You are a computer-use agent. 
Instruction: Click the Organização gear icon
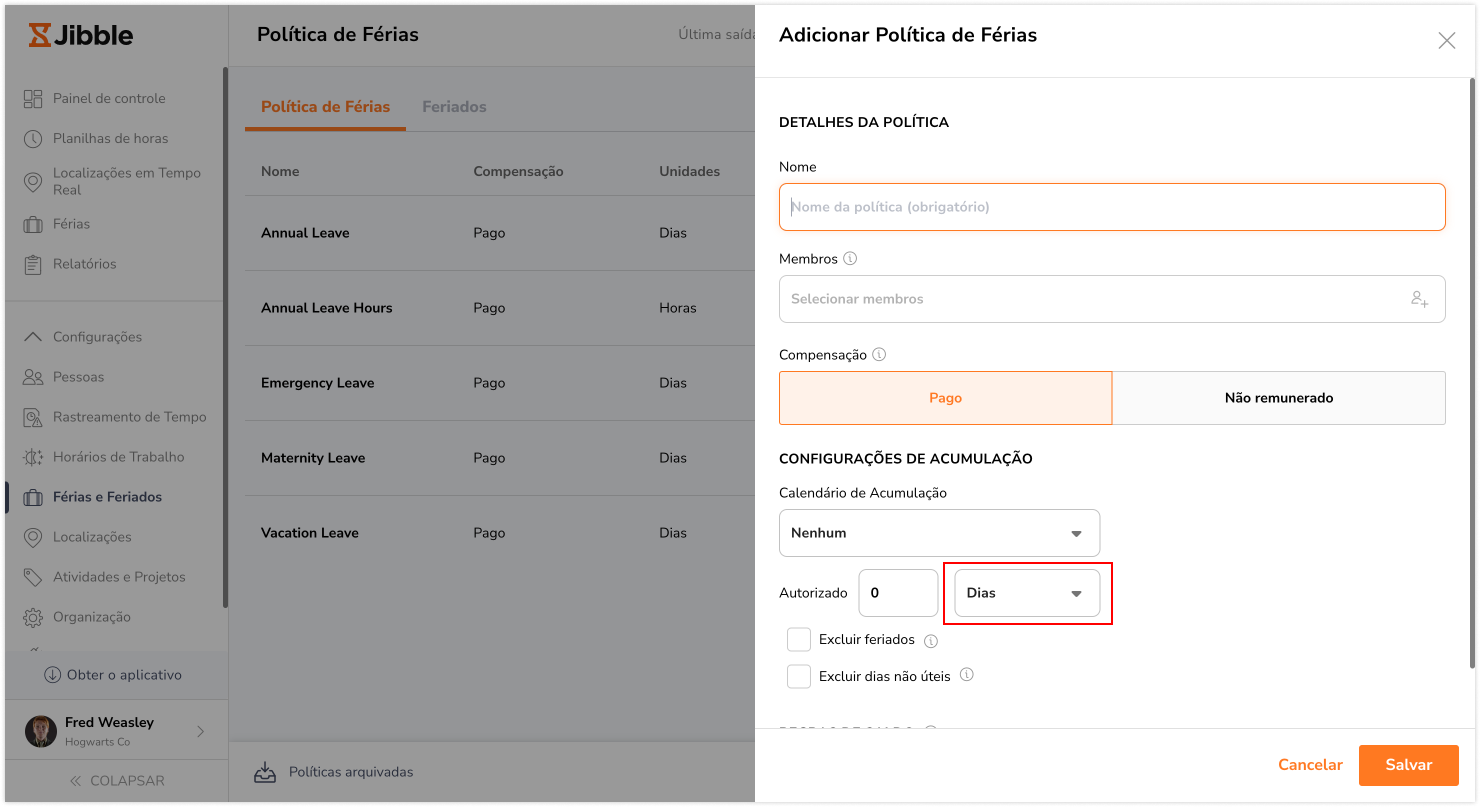tap(33, 617)
